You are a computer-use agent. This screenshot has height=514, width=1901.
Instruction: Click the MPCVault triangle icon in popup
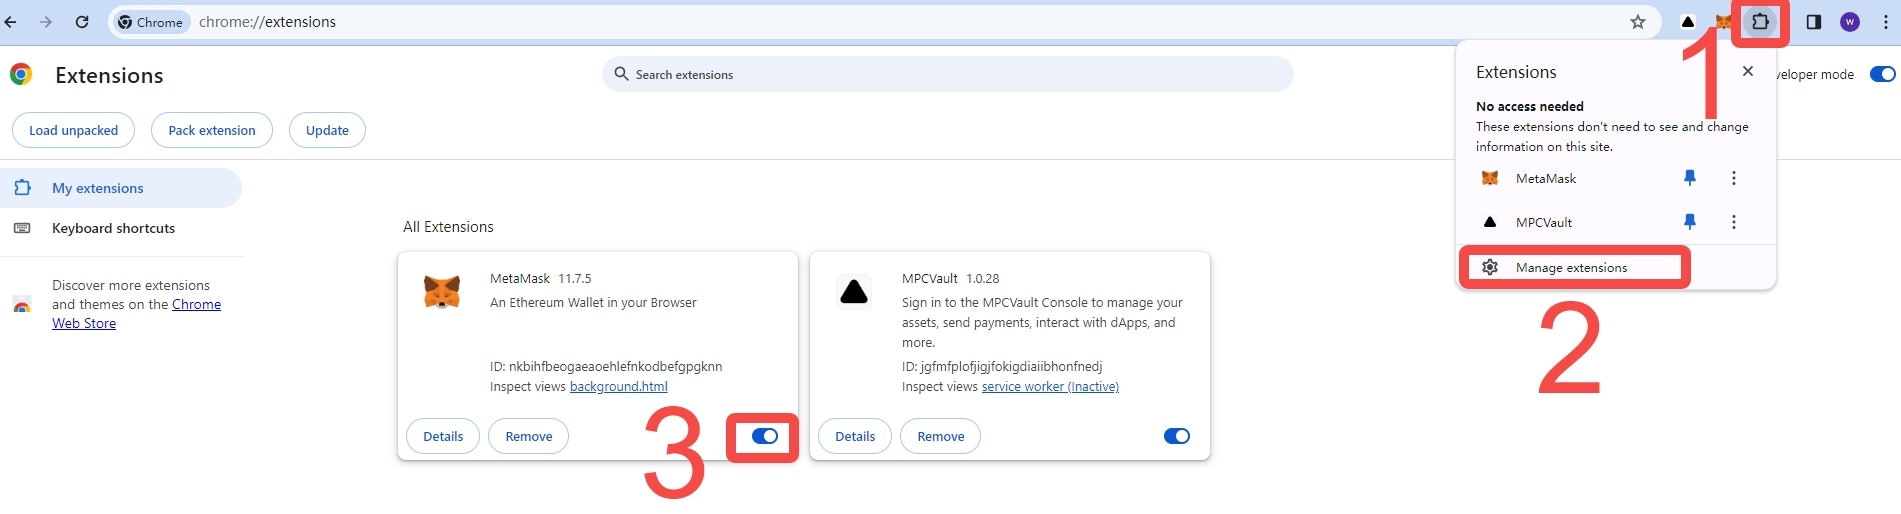pyautogui.click(x=1490, y=222)
